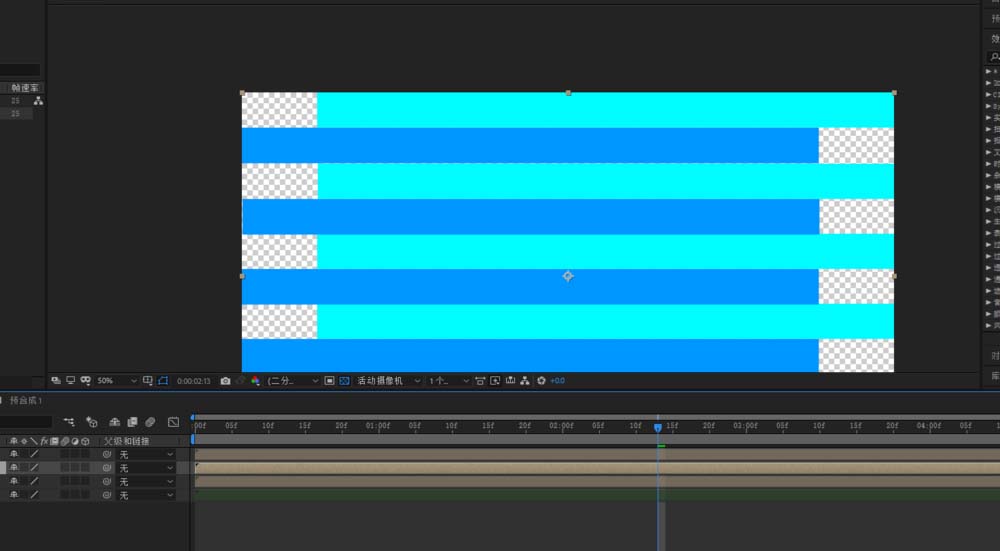This screenshot has width=1000, height=551.
Task: Click the 02:00f mark on time ruler
Action: (561, 426)
